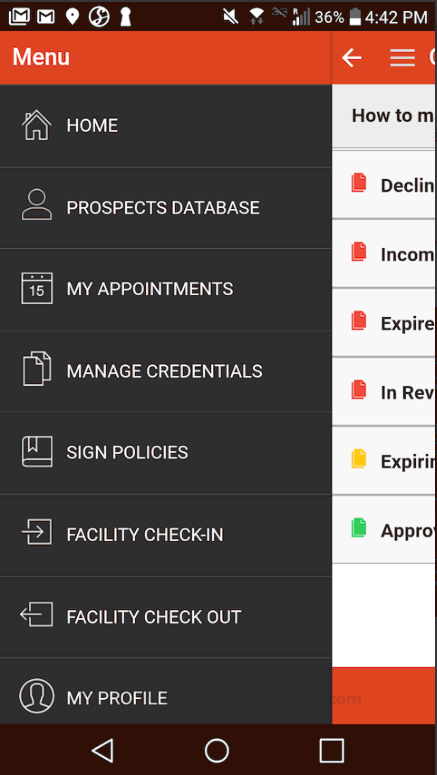Screen dimensions: 437x775
Task: Tap the Facility Check-In arrow icon
Action: click(37, 532)
